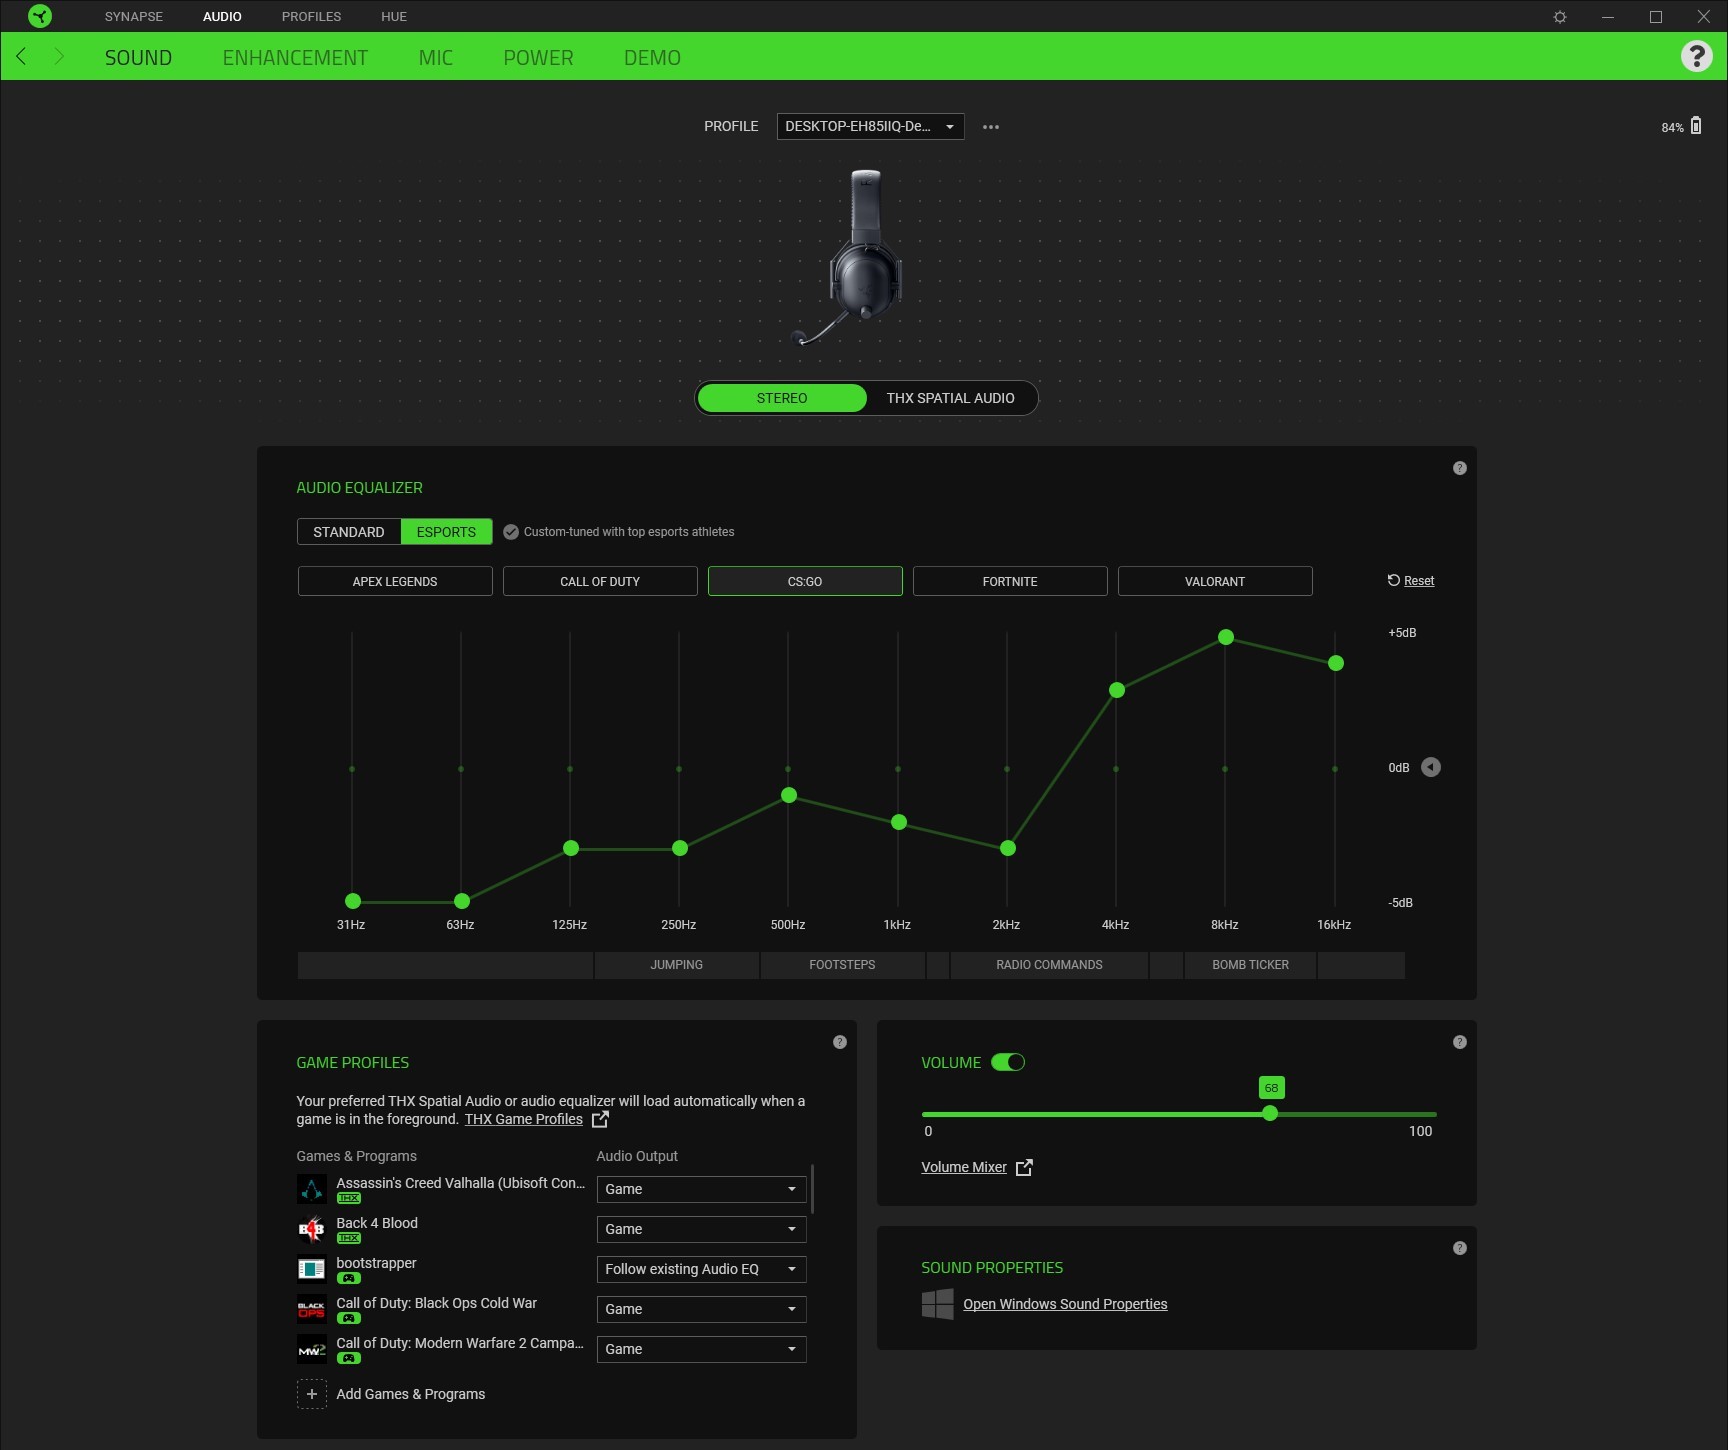The width and height of the screenshot is (1728, 1450).
Task: Click the Razer logo icon in the top-left corner
Action: tap(39, 16)
